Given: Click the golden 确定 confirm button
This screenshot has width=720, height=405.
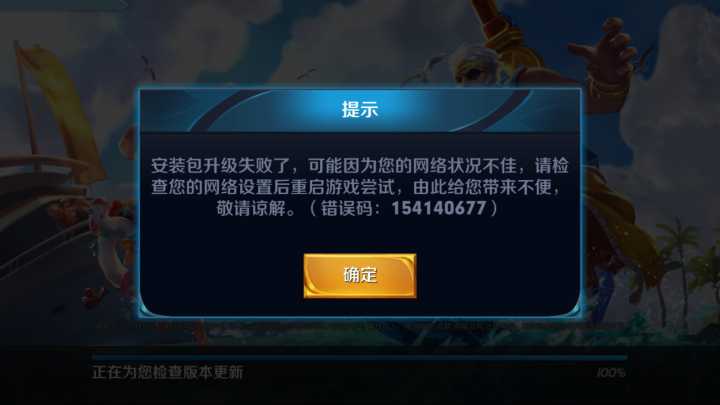Looking at the screenshot, I should [360, 276].
